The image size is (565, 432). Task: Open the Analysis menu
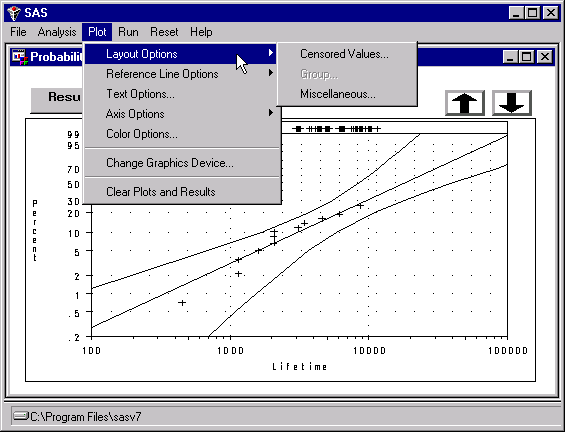[57, 32]
